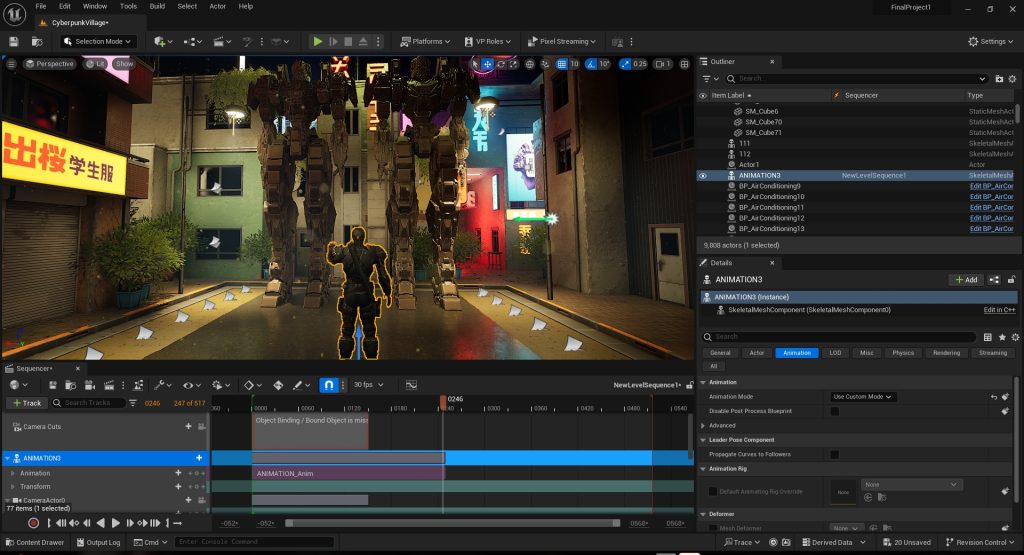Screen dimensions: 1024x555
Task: Open the Sequencer keyframe diamond options dropdown
Action: click(x=253, y=385)
